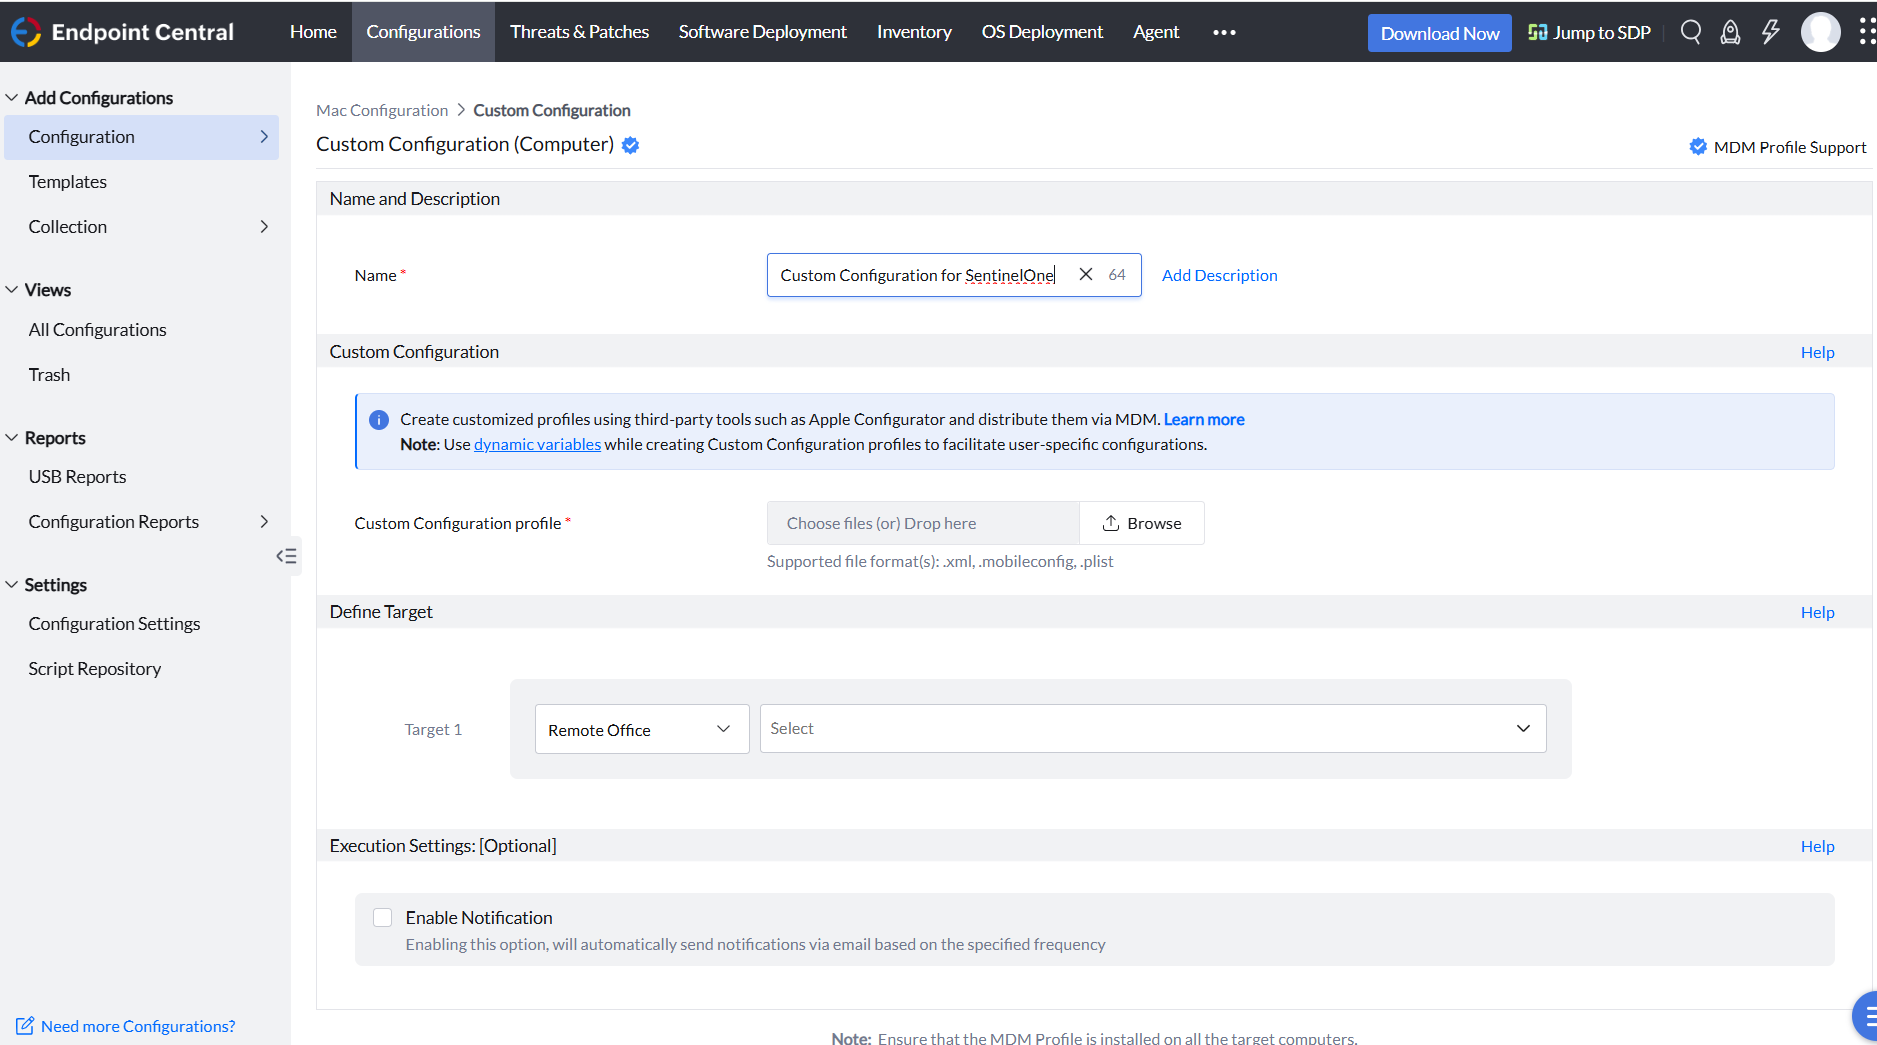The image size is (1877, 1045).
Task: Click the Need more Configurations pencil icon
Action: [x=27, y=1025]
